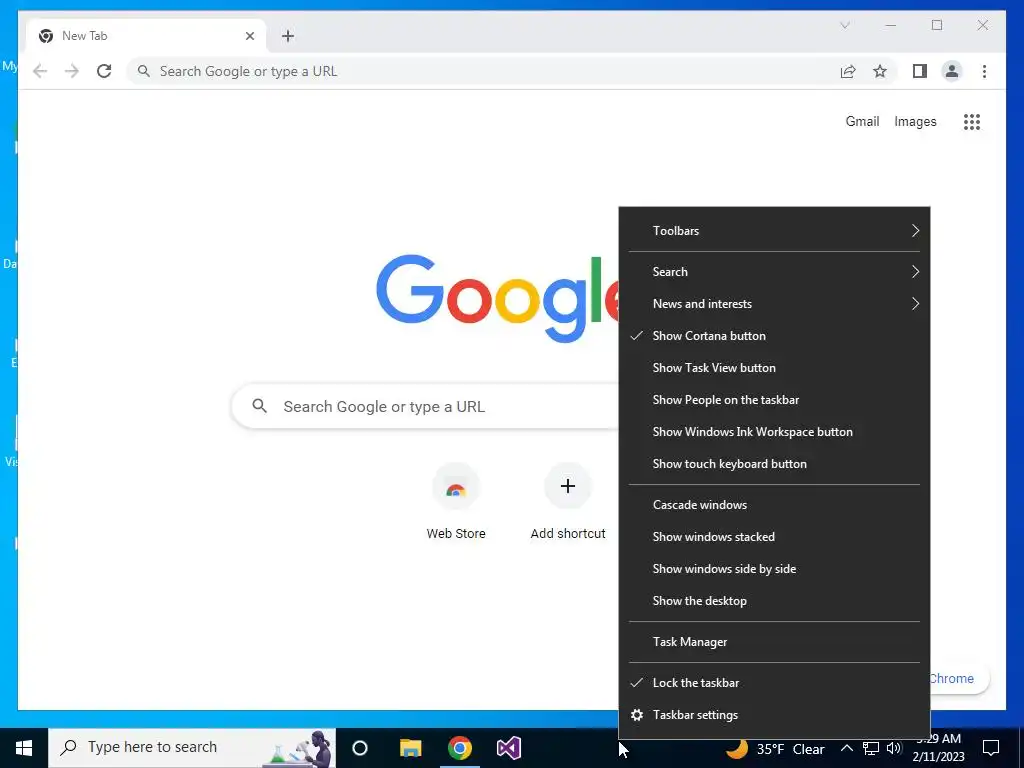The height and width of the screenshot is (768, 1024).
Task: Expand the Toolbars submenu
Action: tap(774, 231)
